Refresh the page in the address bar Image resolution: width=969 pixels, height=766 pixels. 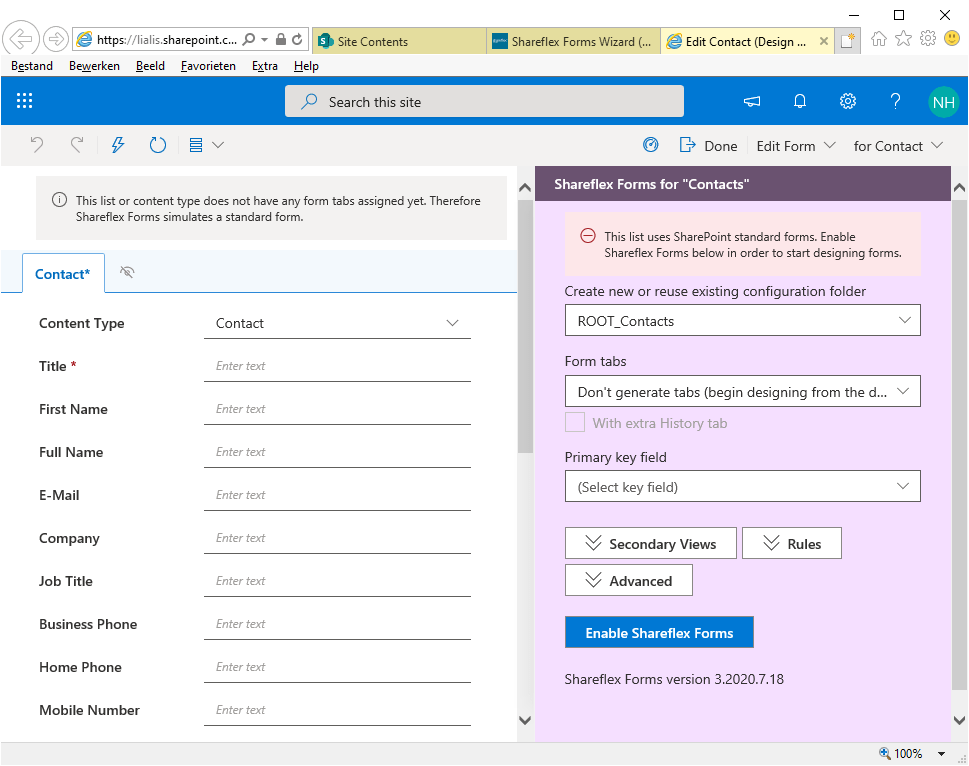[297, 40]
